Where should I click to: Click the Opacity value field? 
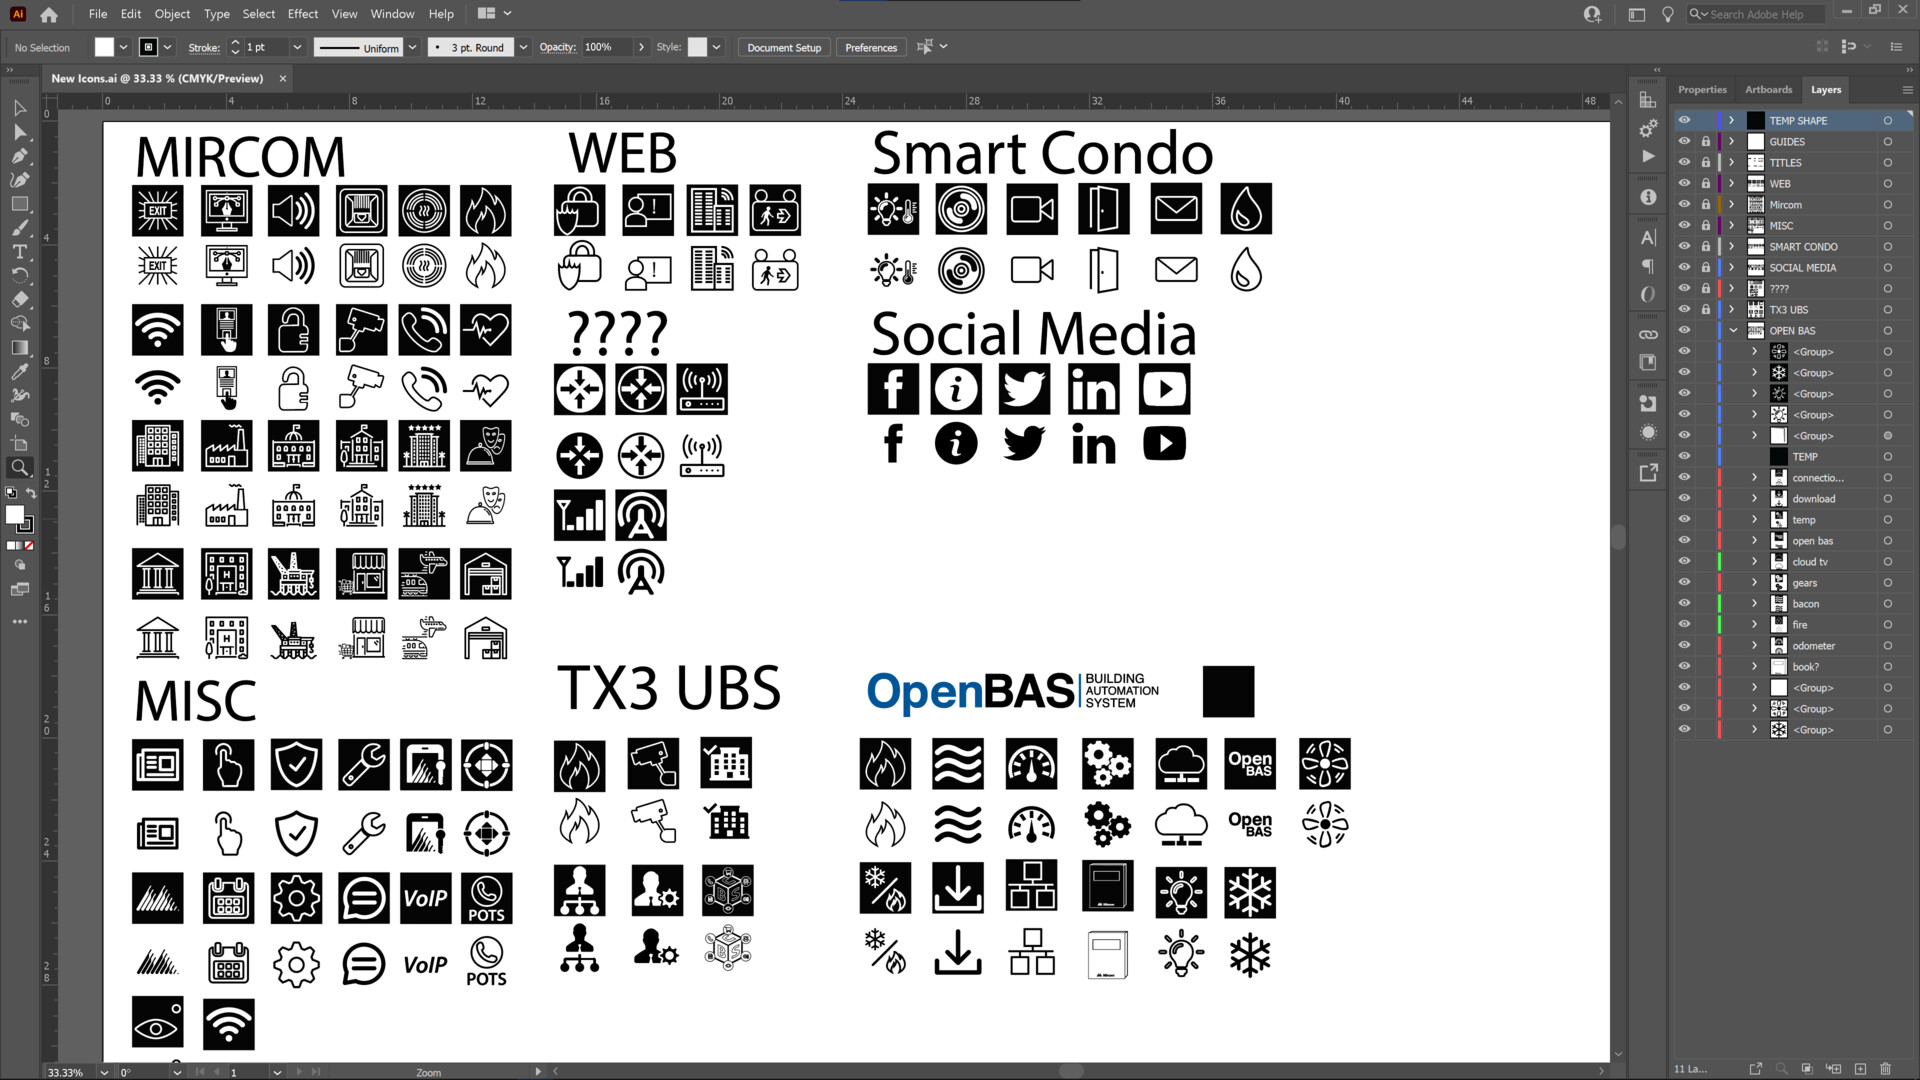click(x=608, y=47)
